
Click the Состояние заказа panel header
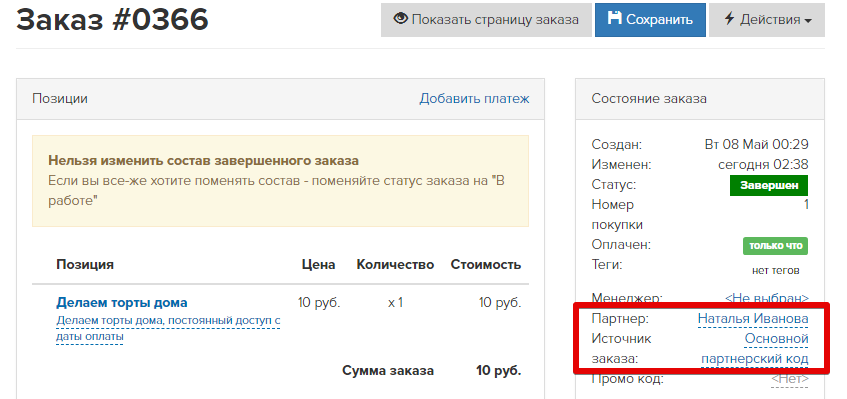(x=700, y=99)
